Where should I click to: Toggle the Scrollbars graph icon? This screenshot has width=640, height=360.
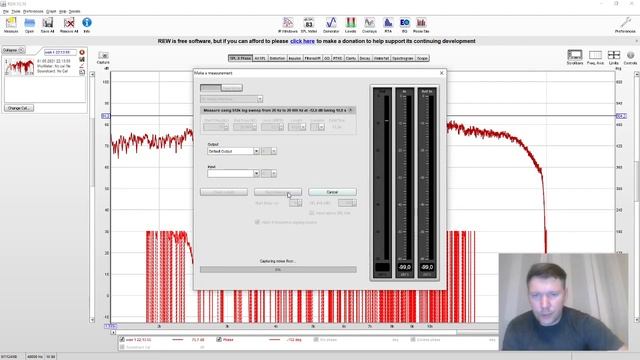click(x=575, y=57)
